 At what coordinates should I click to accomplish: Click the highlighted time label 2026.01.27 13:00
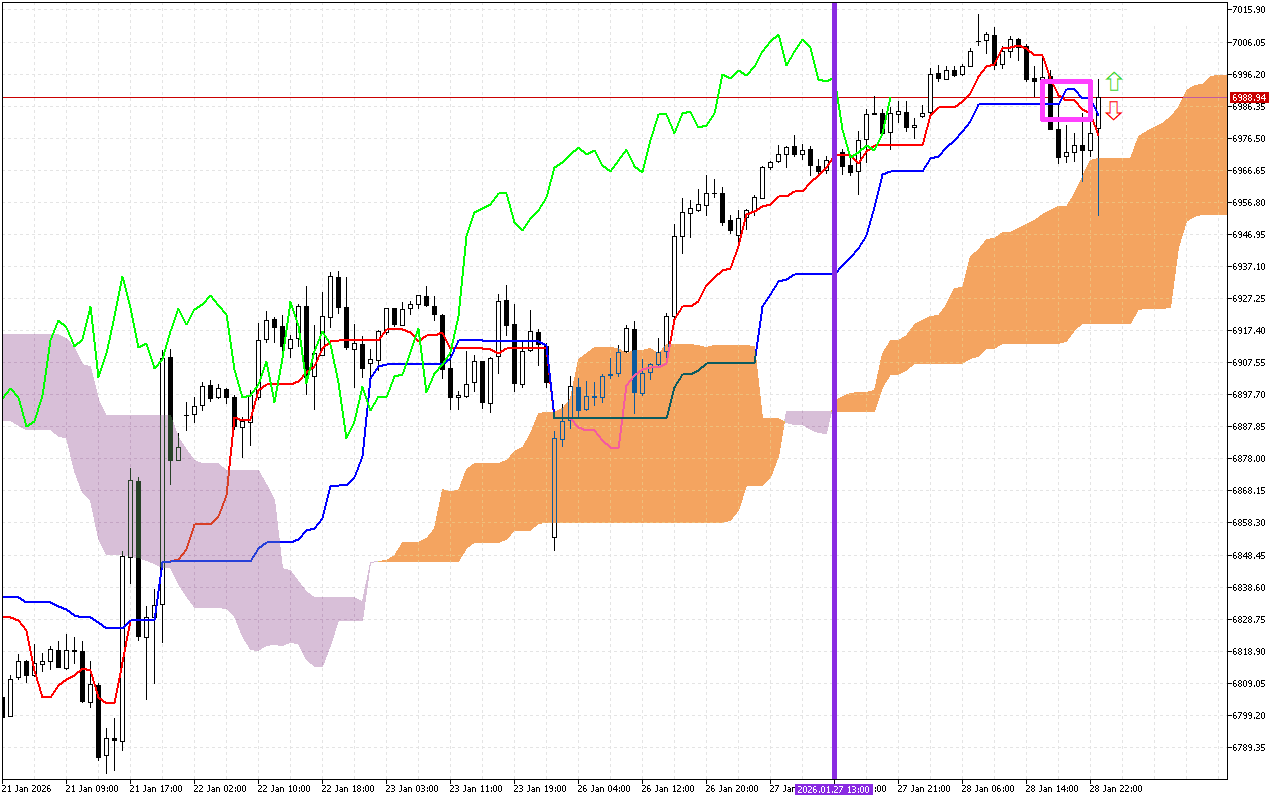(x=833, y=788)
